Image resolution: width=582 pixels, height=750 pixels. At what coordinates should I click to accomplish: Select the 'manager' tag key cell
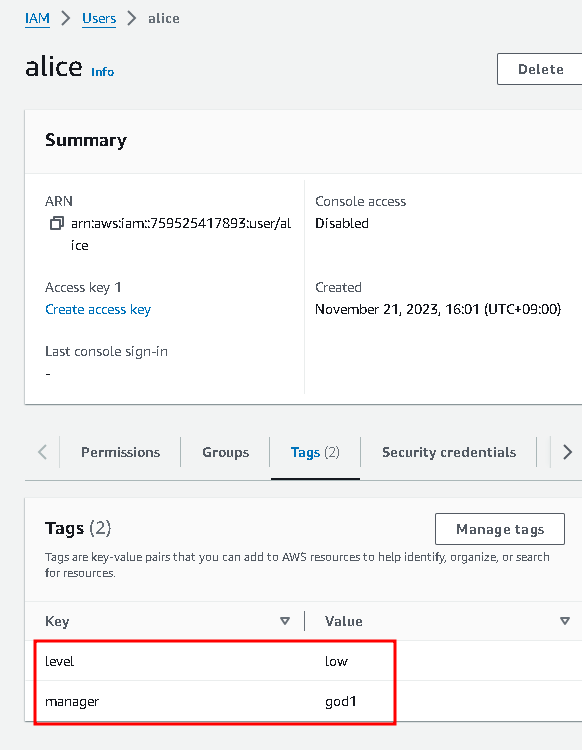(x=72, y=702)
